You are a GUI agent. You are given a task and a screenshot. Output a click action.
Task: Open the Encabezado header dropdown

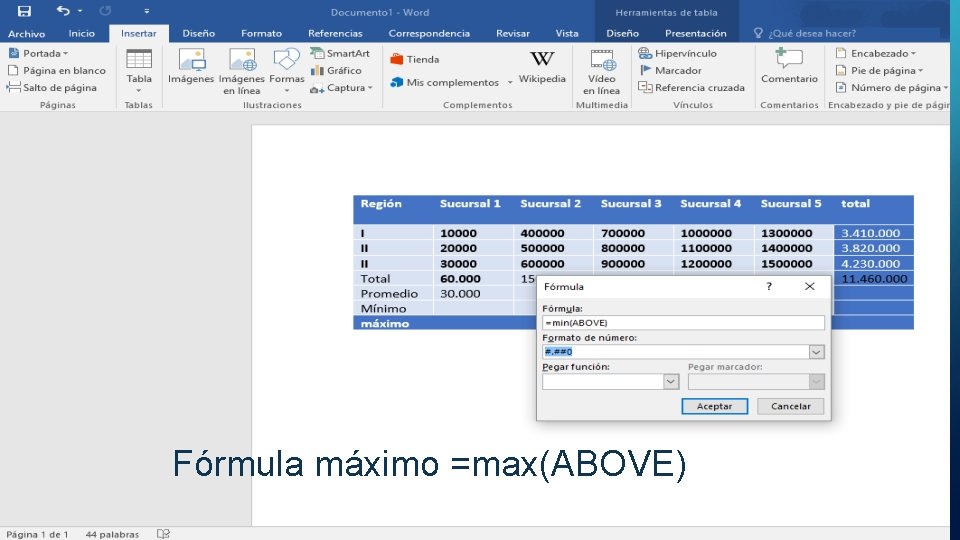pos(876,53)
